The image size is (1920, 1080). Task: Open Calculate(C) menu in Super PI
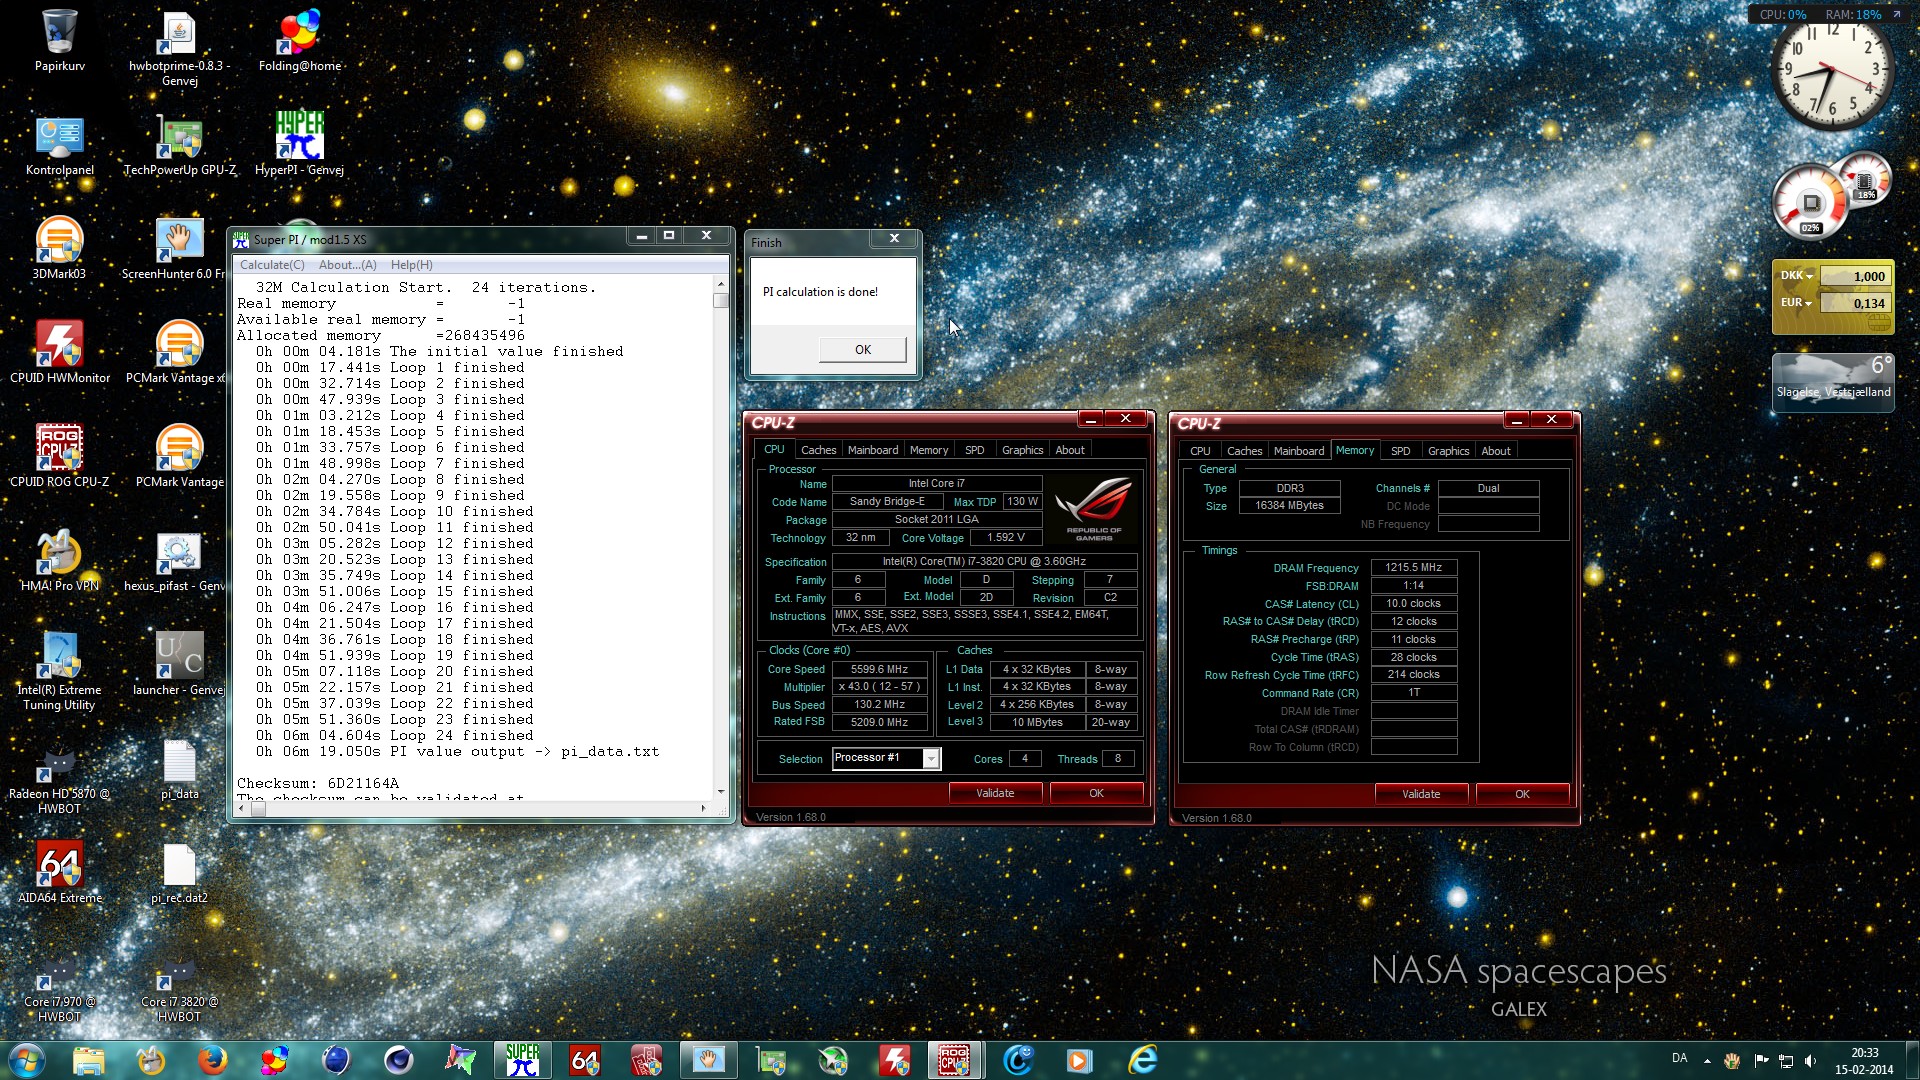pyautogui.click(x=272, y=265)
